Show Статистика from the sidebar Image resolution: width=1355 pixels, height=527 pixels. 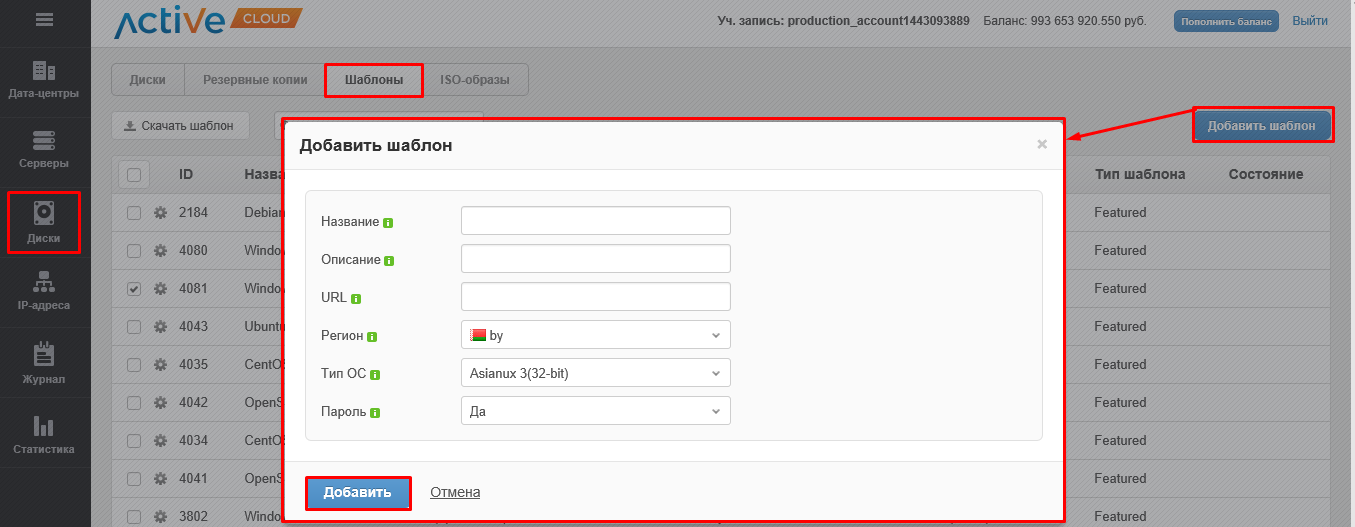(x=44, y=435)
